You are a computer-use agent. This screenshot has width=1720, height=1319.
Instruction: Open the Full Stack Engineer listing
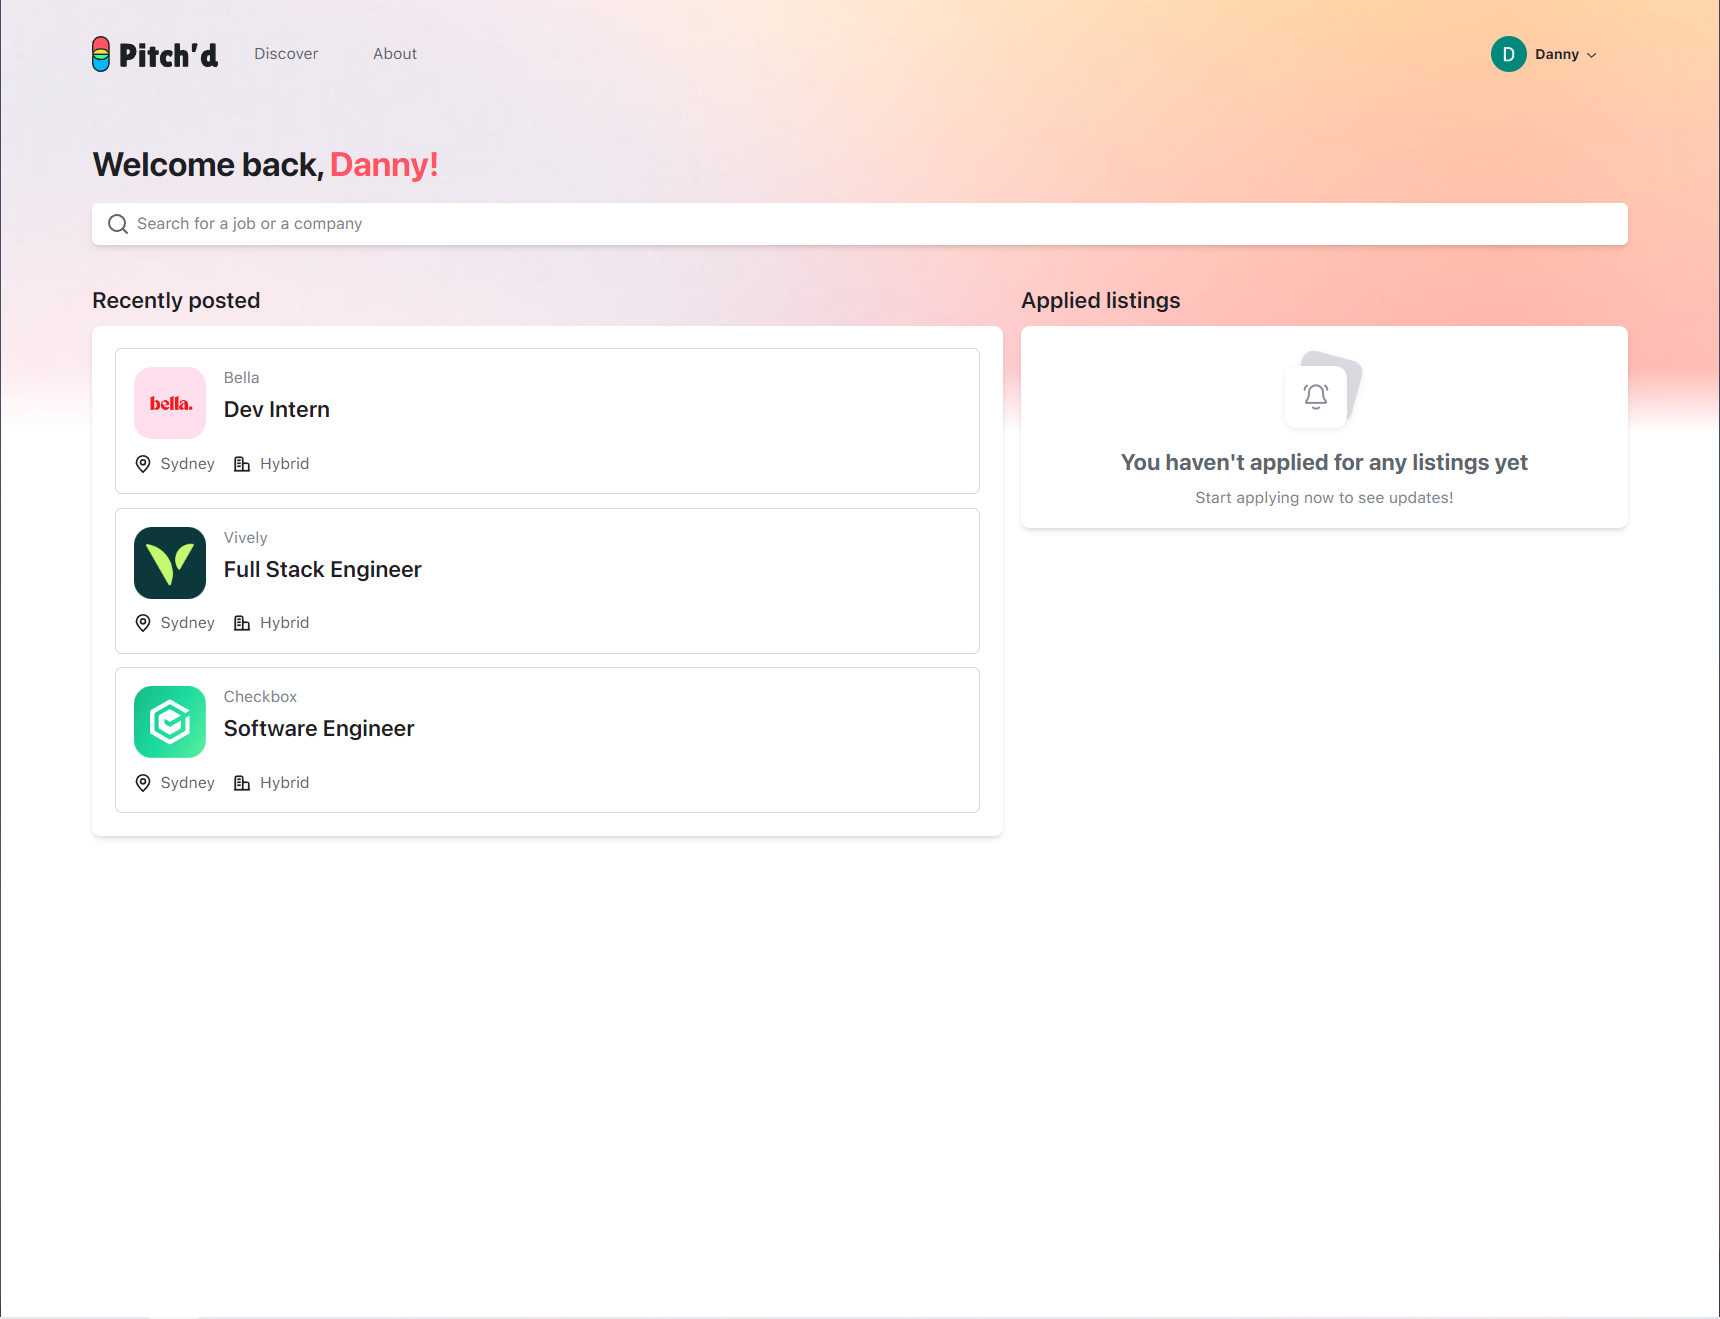pyautogui.click(x=547, y=581)
